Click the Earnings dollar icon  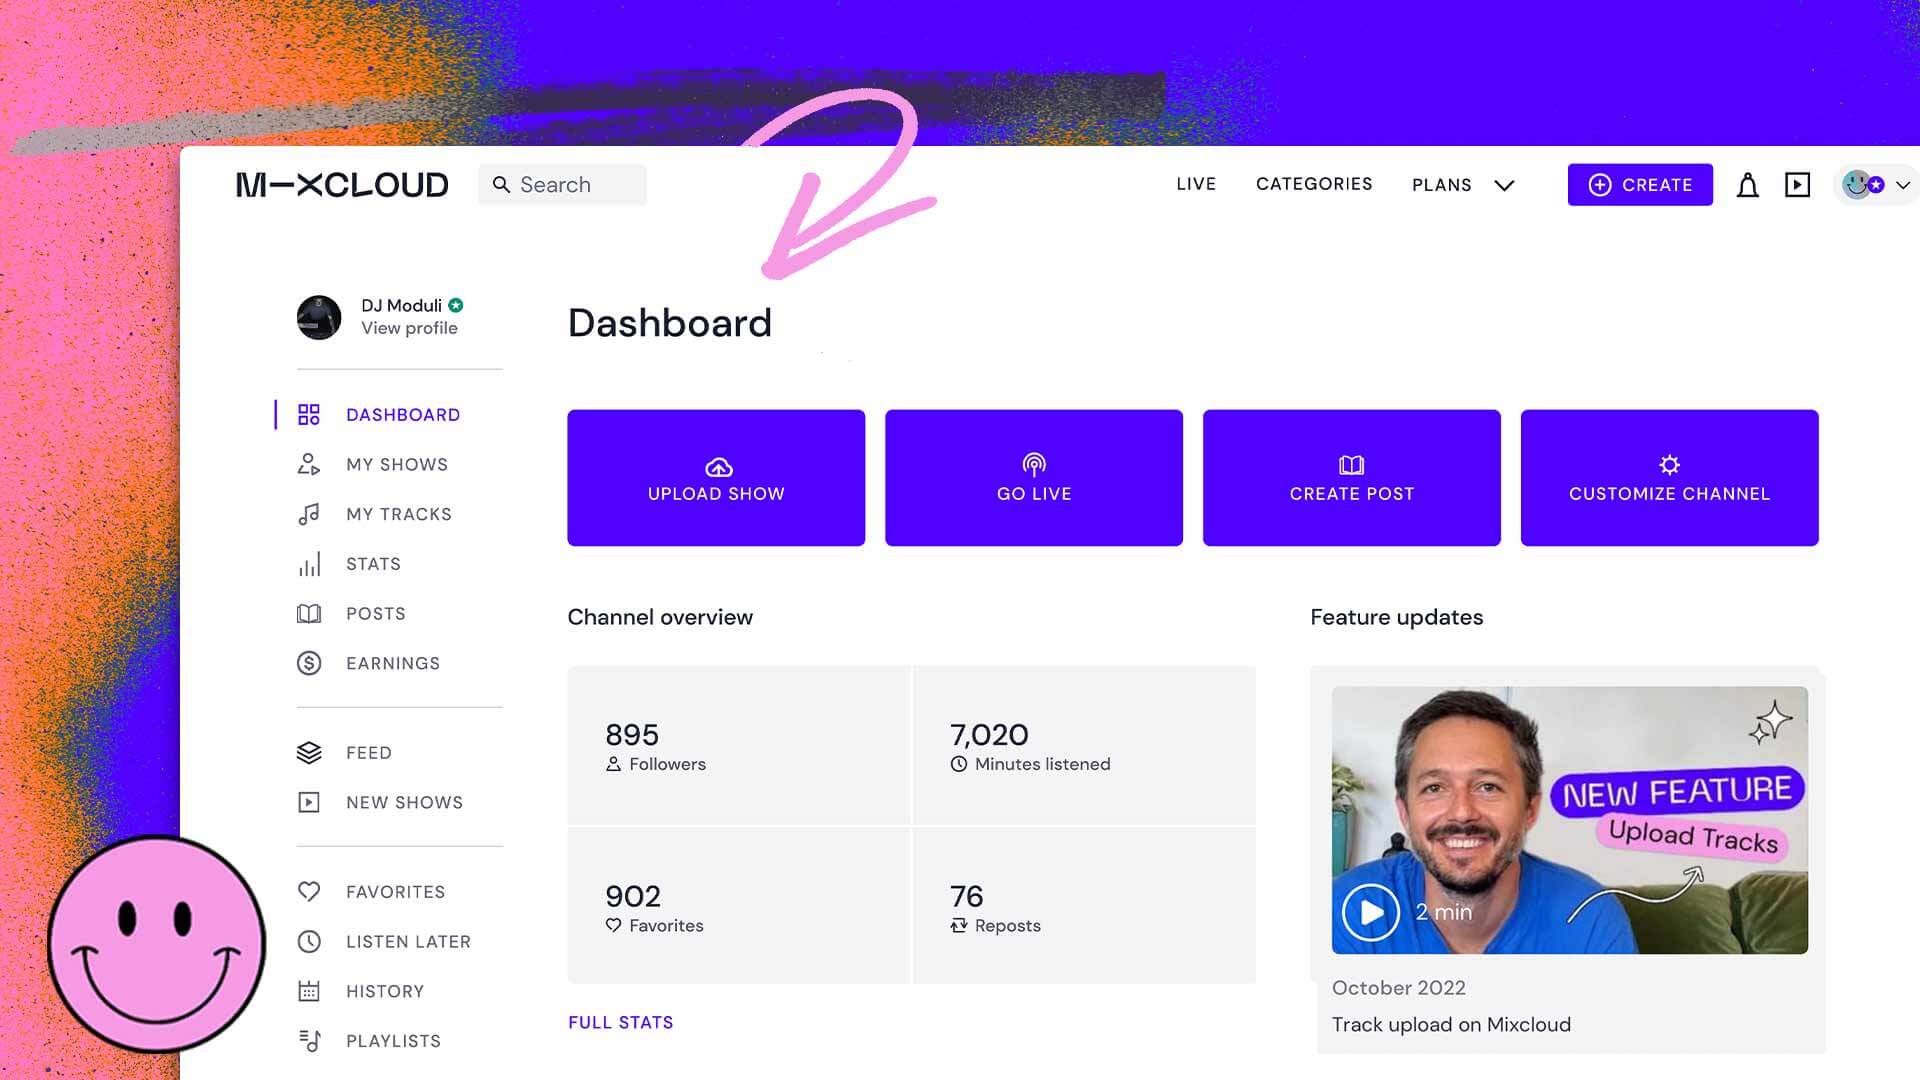coord(309,663)
